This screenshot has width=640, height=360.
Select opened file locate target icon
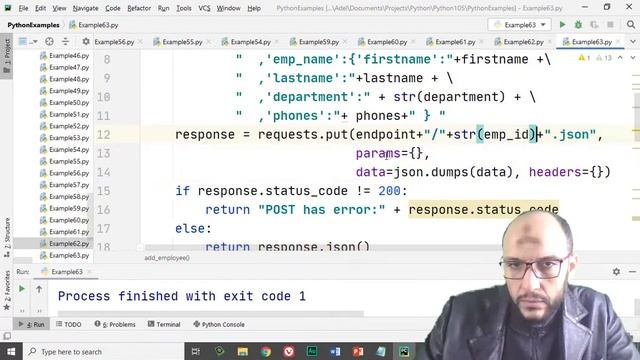(49, 42)
